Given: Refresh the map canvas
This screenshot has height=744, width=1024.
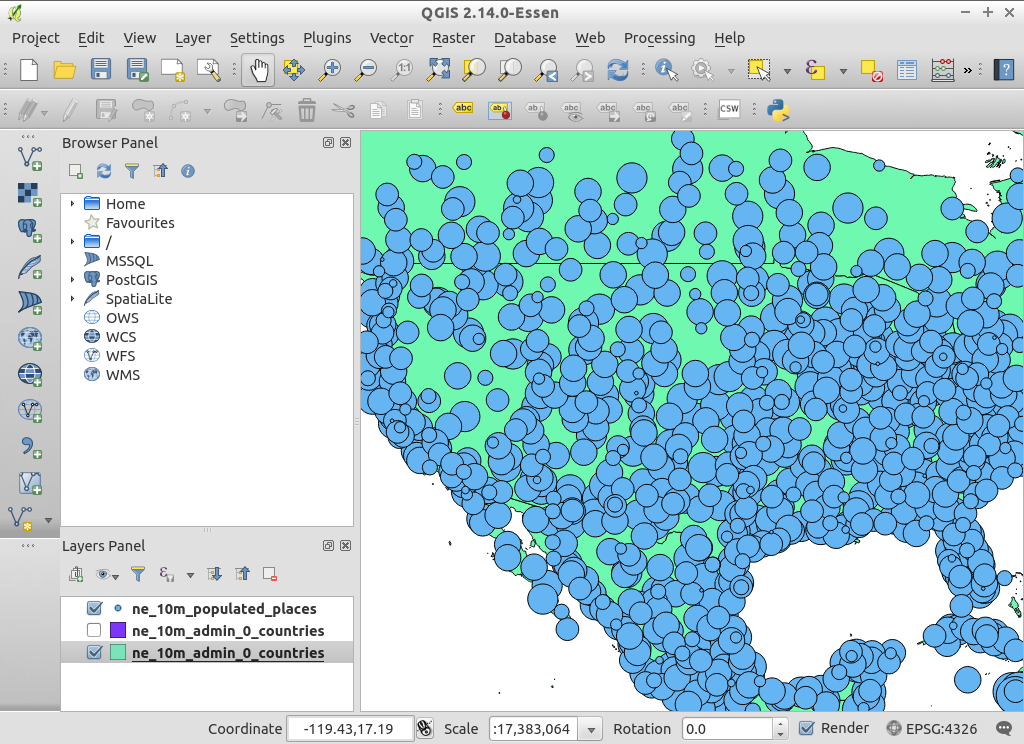Looking at the screenshot, I should (617, 69).
